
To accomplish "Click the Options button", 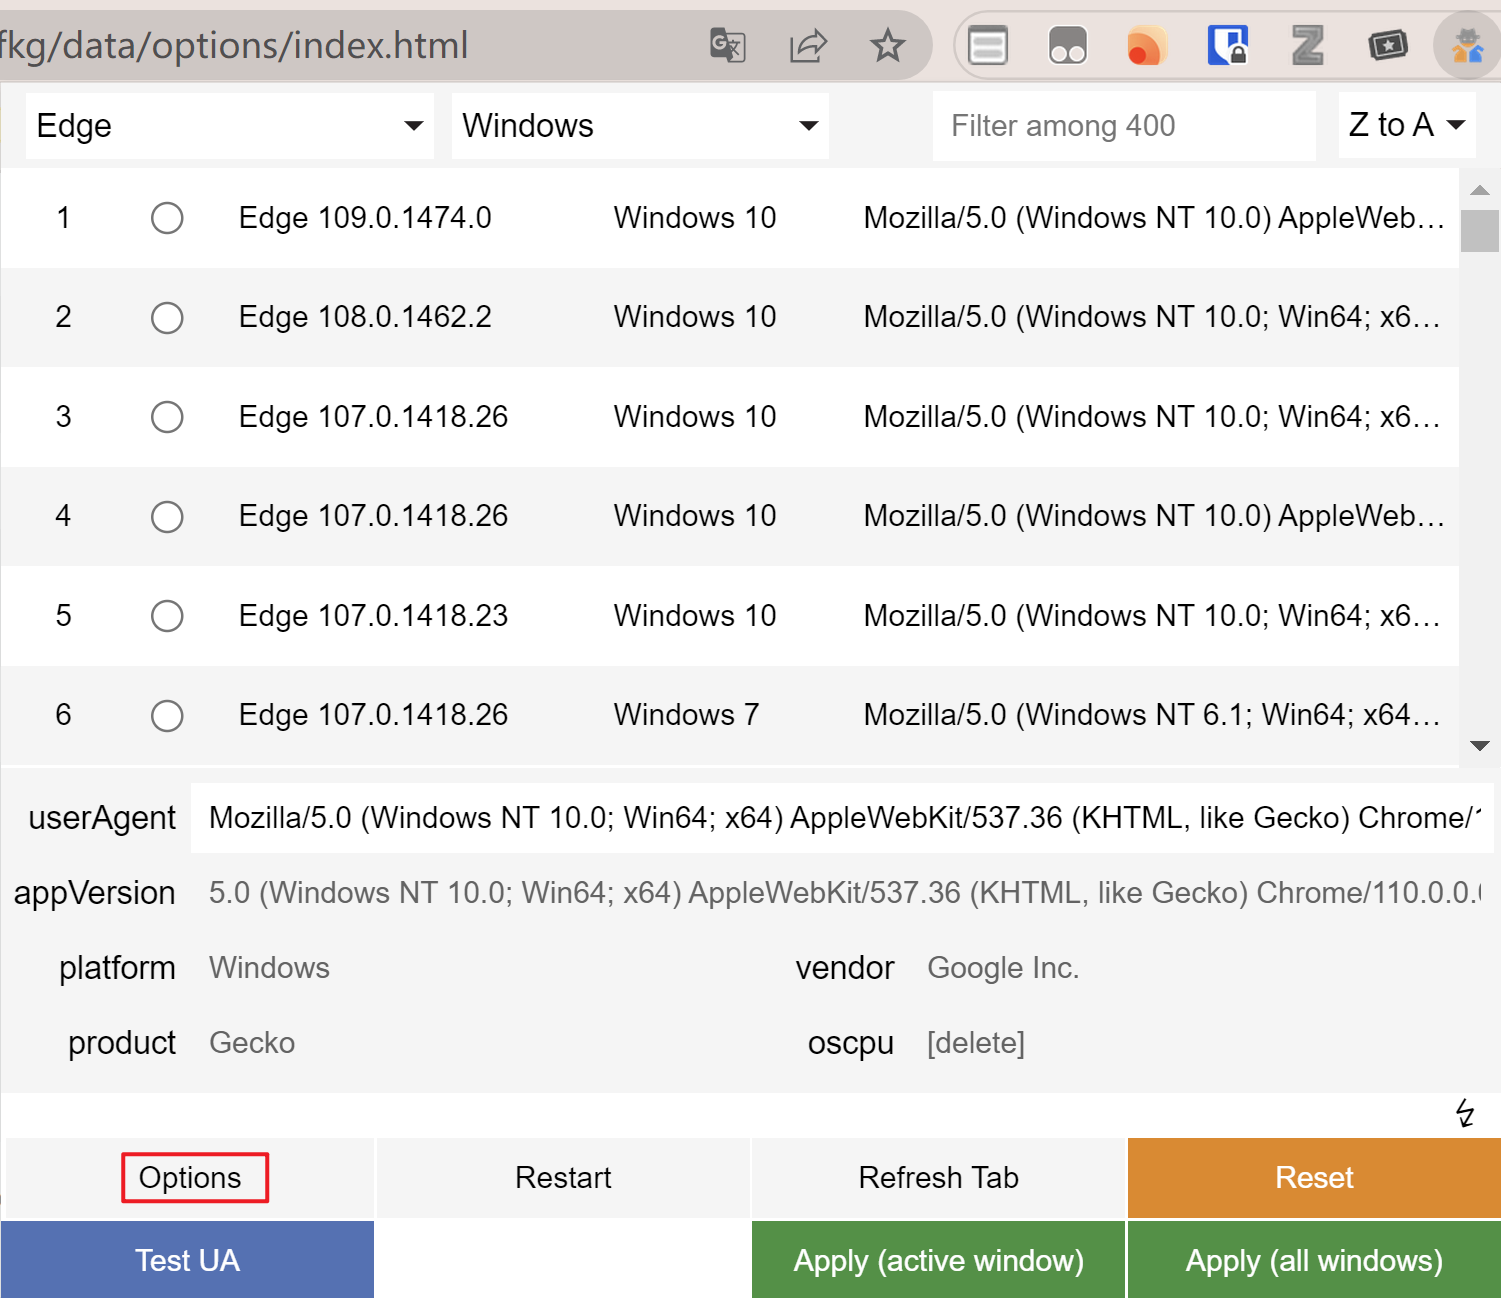I will click(190, 1178).
